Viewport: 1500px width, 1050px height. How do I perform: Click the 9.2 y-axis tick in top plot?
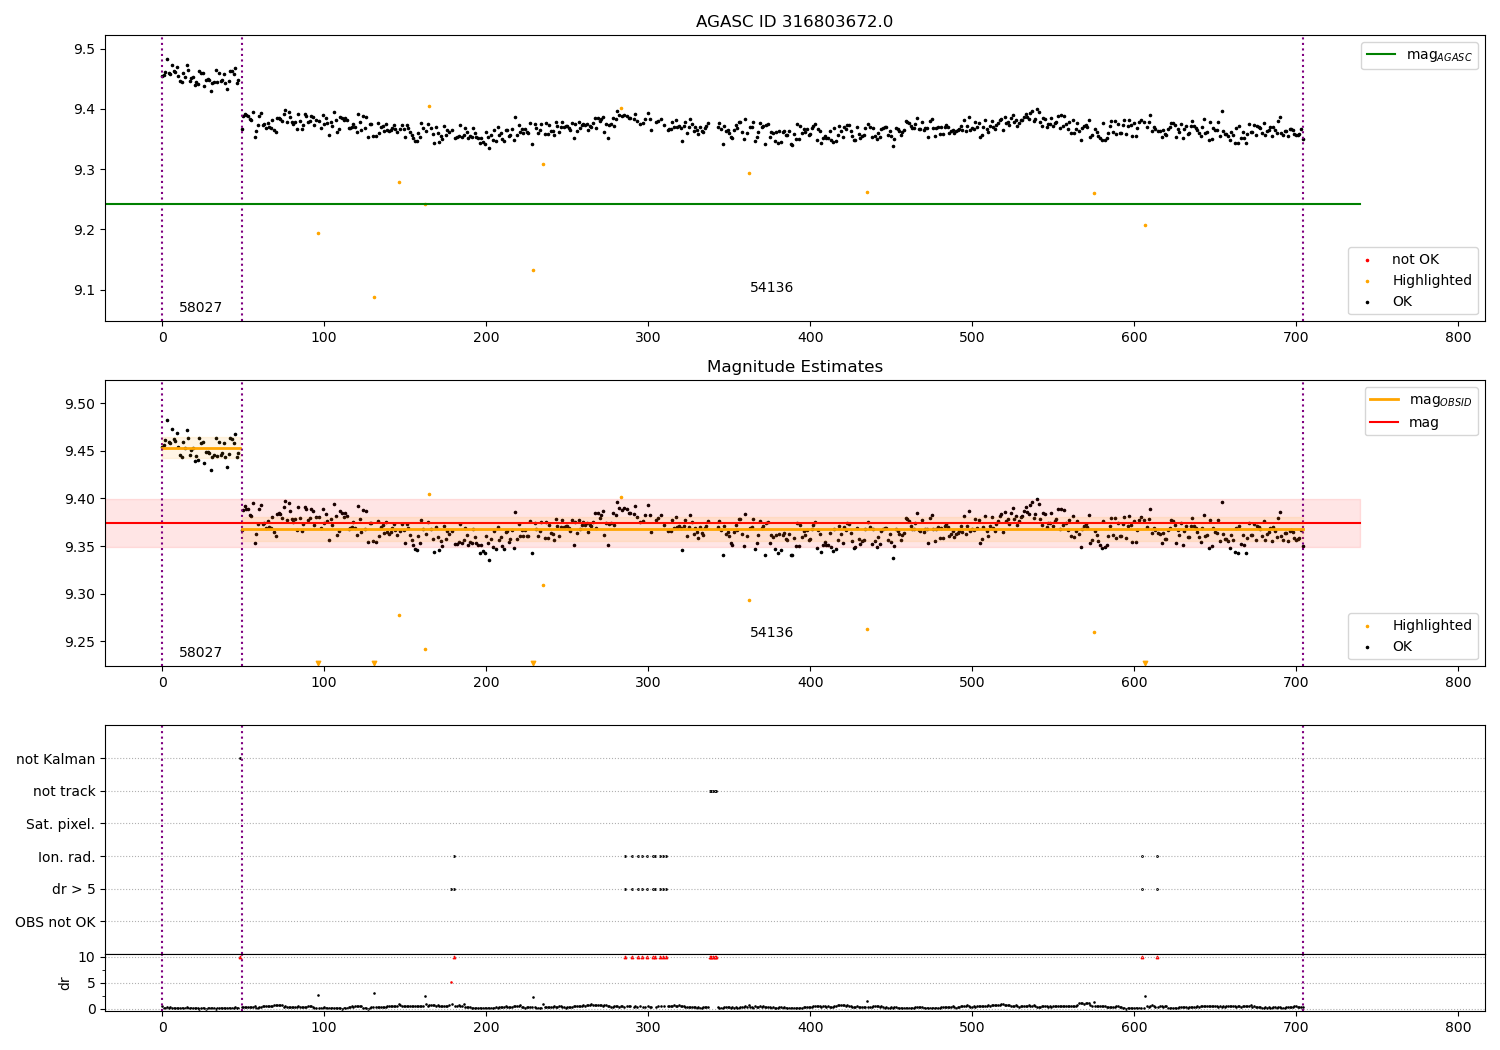pyautogui.click(x=84, y=231)
